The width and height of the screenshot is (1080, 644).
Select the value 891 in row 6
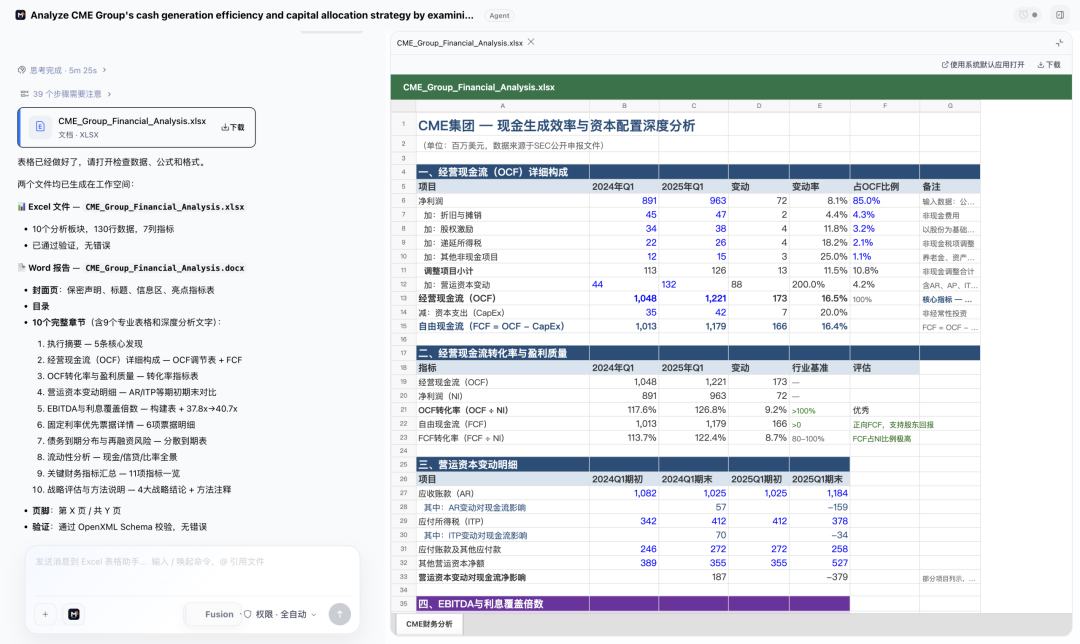coord(624,201)
